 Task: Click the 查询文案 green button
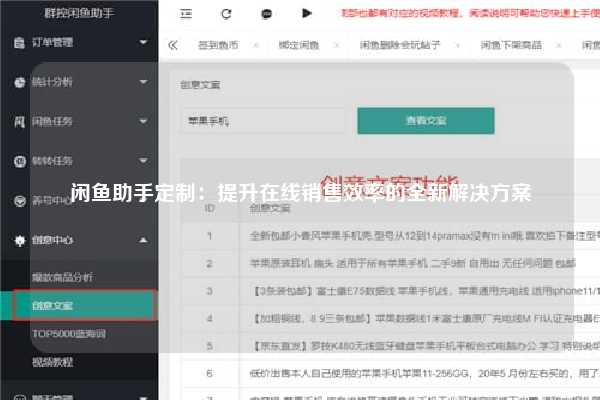point(426,121)
